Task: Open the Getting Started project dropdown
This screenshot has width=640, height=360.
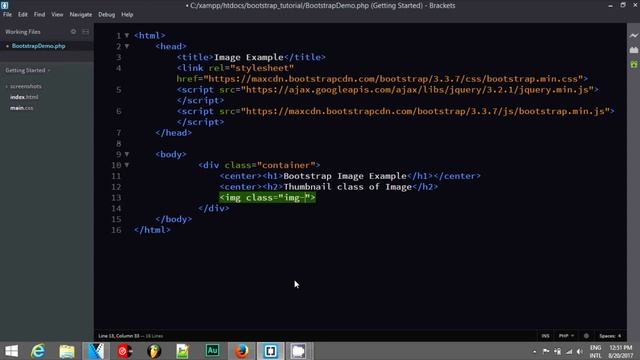Action: pyautogui.click(x=28, y=70)
